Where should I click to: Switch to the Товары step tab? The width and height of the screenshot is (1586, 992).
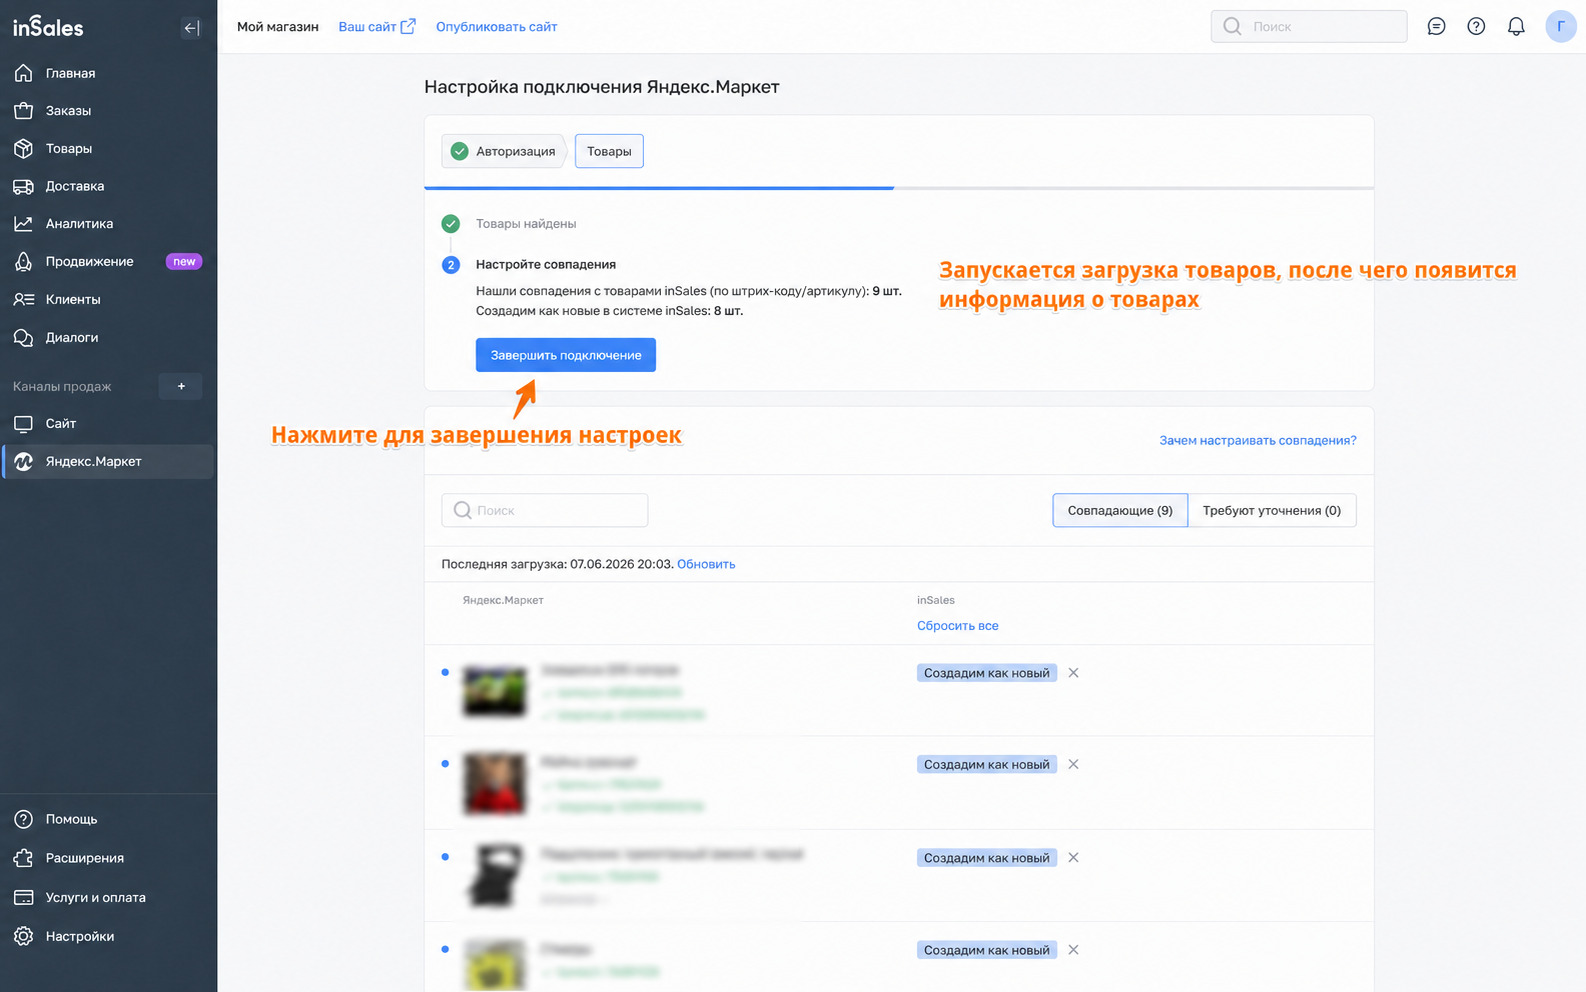[x=609, y=151]
